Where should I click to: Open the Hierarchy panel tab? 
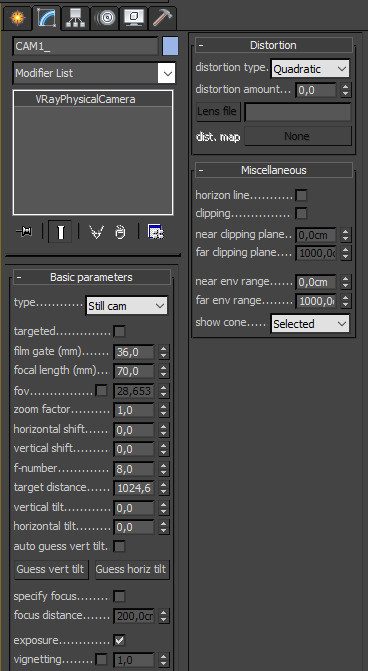tap(75, 18)
